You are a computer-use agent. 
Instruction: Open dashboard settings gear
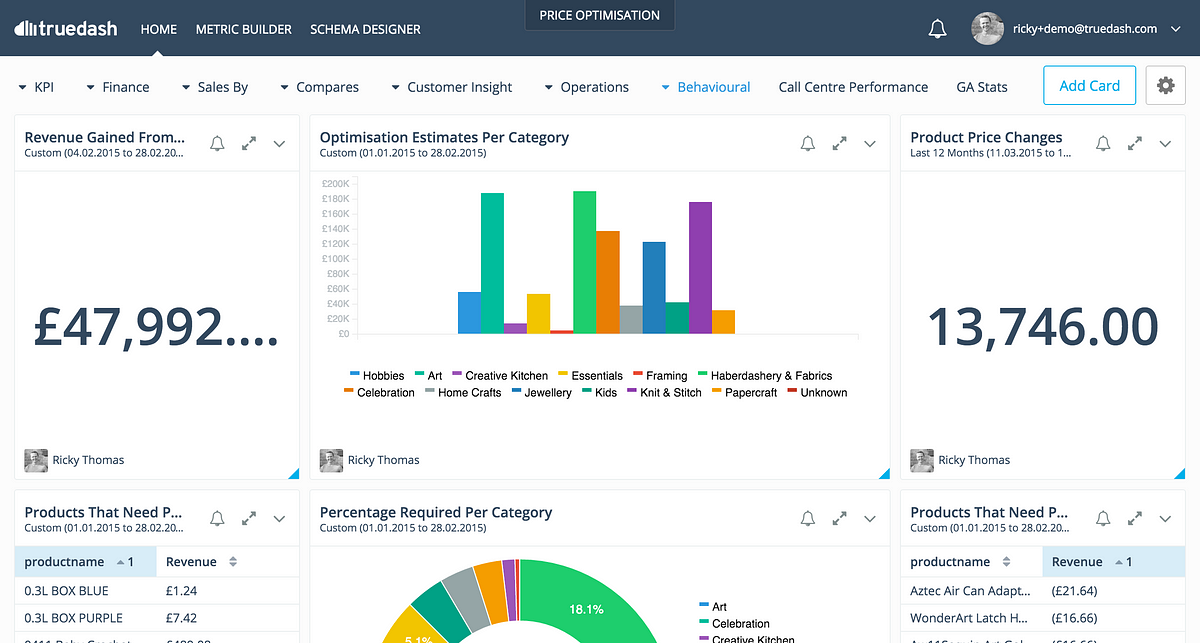pyautogui.click(x=1165, y=86)
